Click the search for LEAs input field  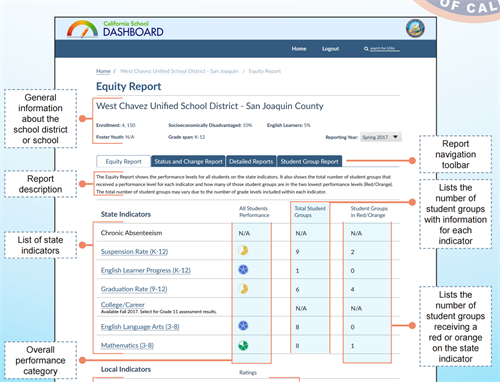click(x=385, y=49)
